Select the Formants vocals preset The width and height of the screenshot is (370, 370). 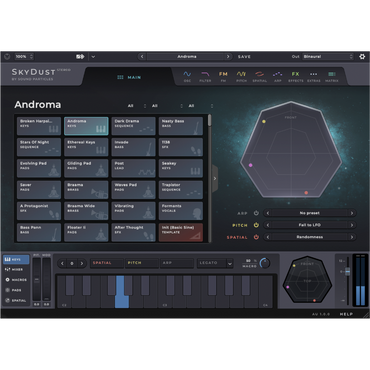[x=181, y=211]
